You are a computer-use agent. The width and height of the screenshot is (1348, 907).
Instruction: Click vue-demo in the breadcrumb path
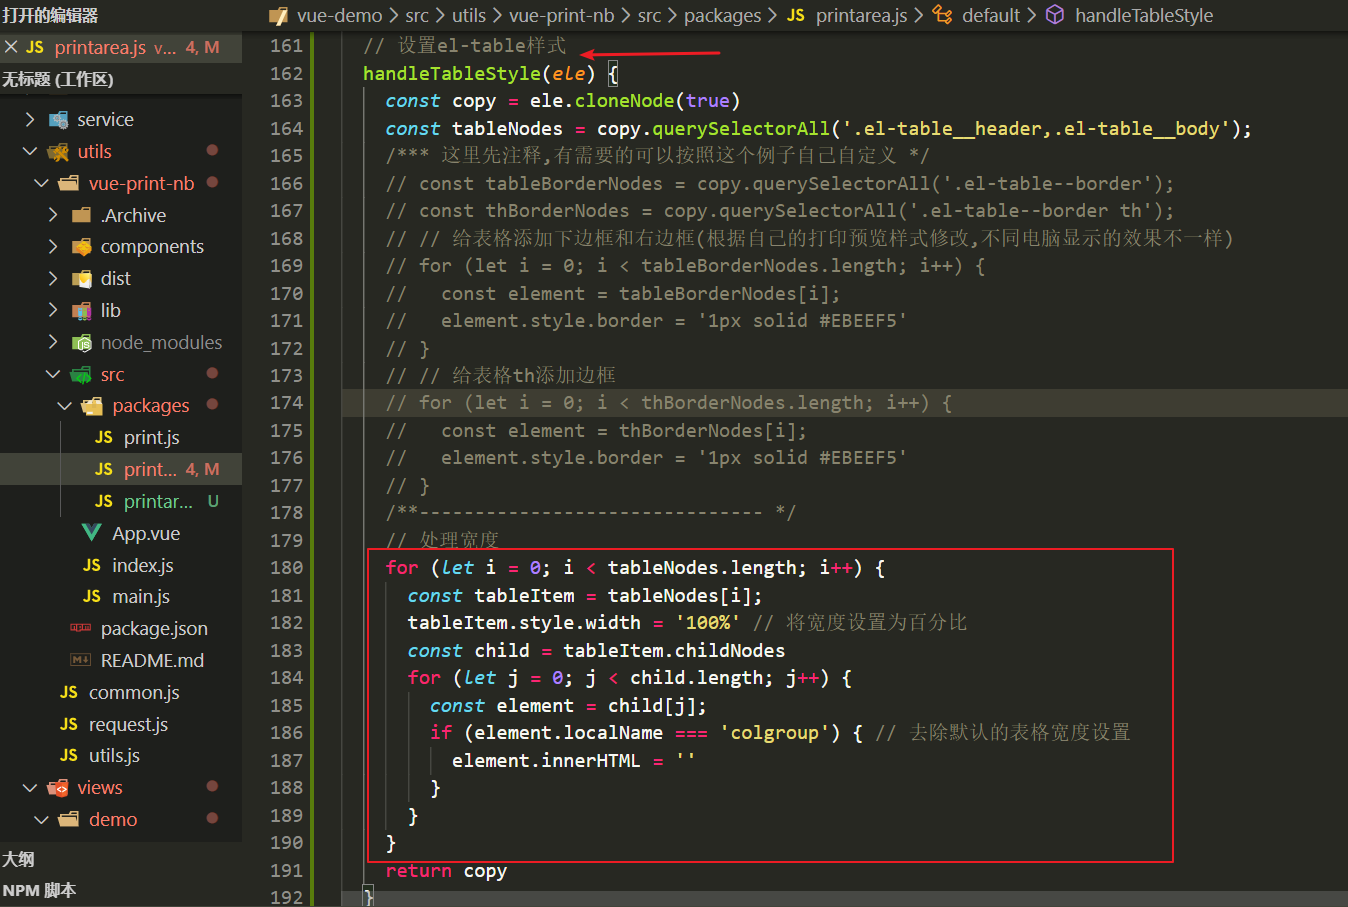pos(339,15)
